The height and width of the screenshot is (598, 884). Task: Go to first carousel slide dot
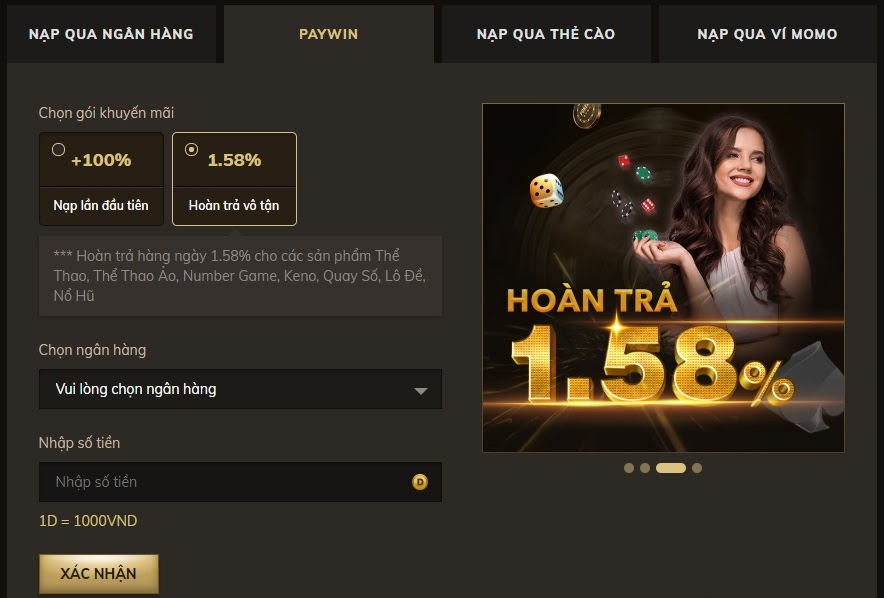click(629, 468)
